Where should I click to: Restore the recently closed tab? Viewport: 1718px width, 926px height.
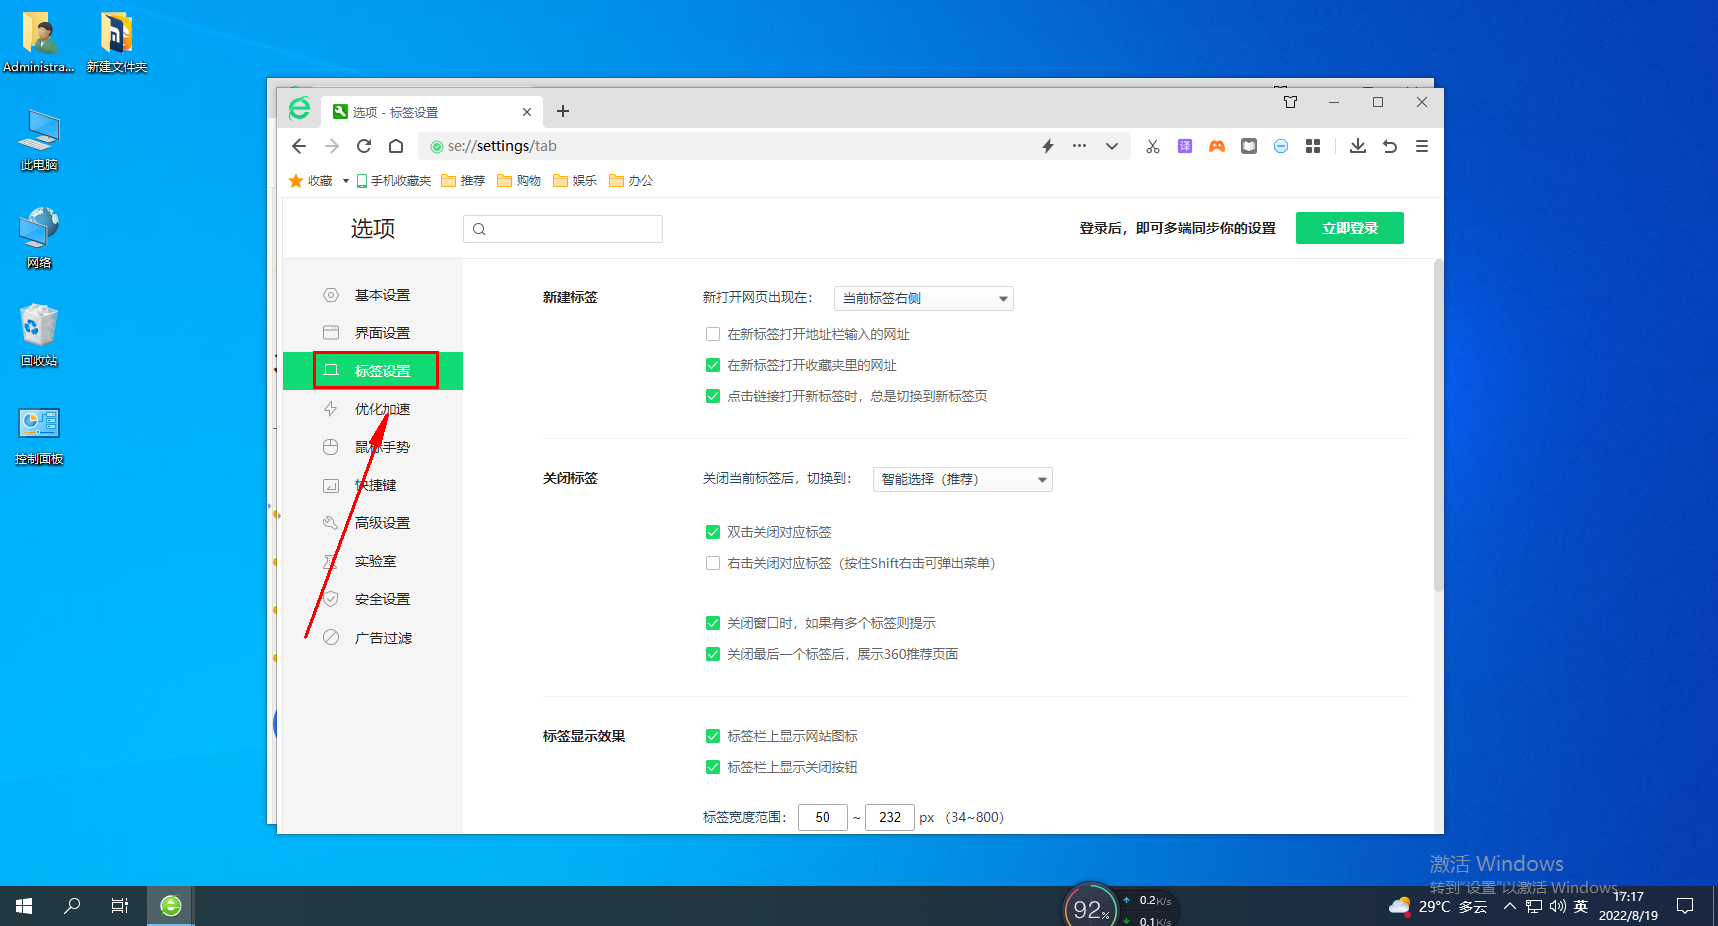[1390, 146]
